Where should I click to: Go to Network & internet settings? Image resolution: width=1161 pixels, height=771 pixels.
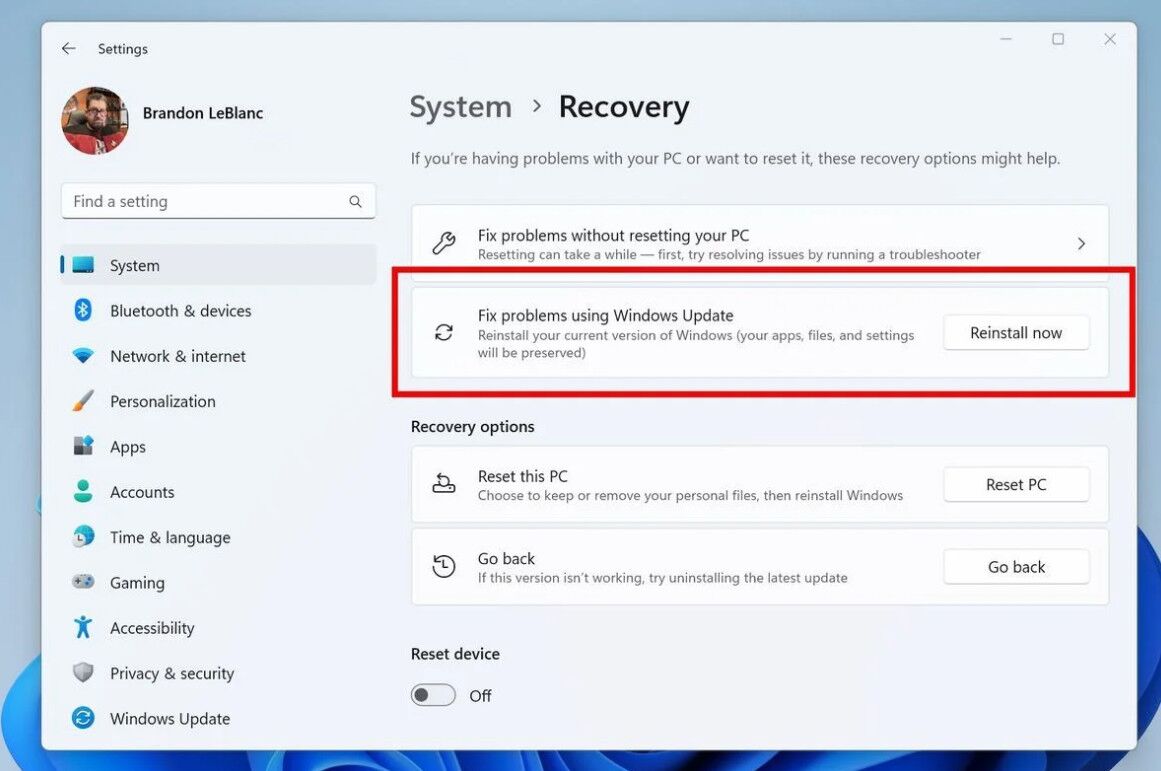point(178,356)
